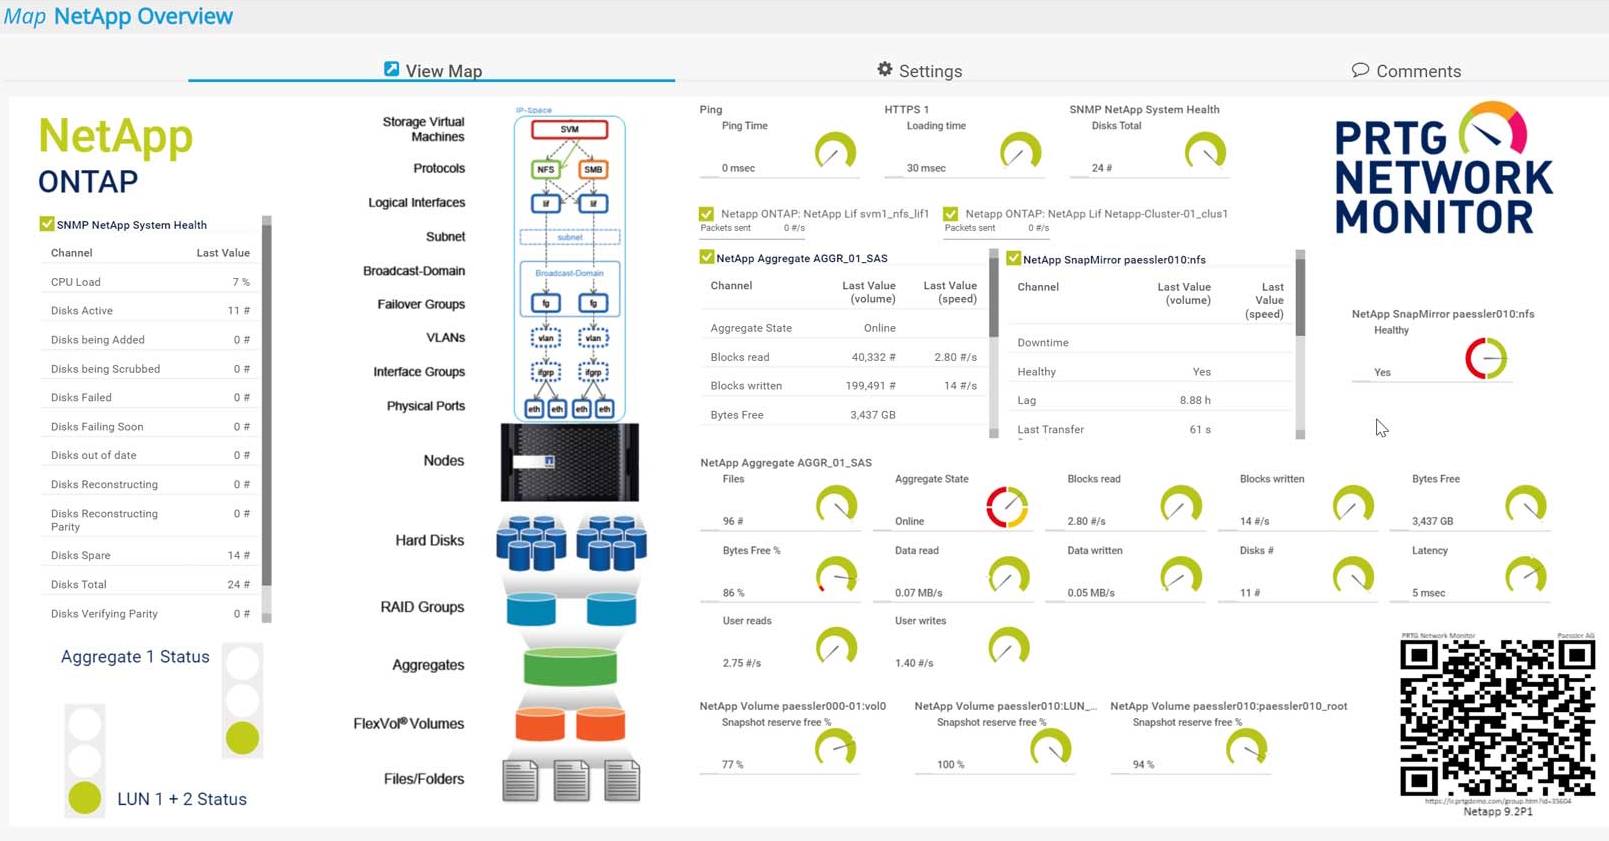This screenshot has height=841, width=1609.
Task: Open the NetApp Aggregate AGGR_01_SAS gauges heading
Action: pos(786,463)
